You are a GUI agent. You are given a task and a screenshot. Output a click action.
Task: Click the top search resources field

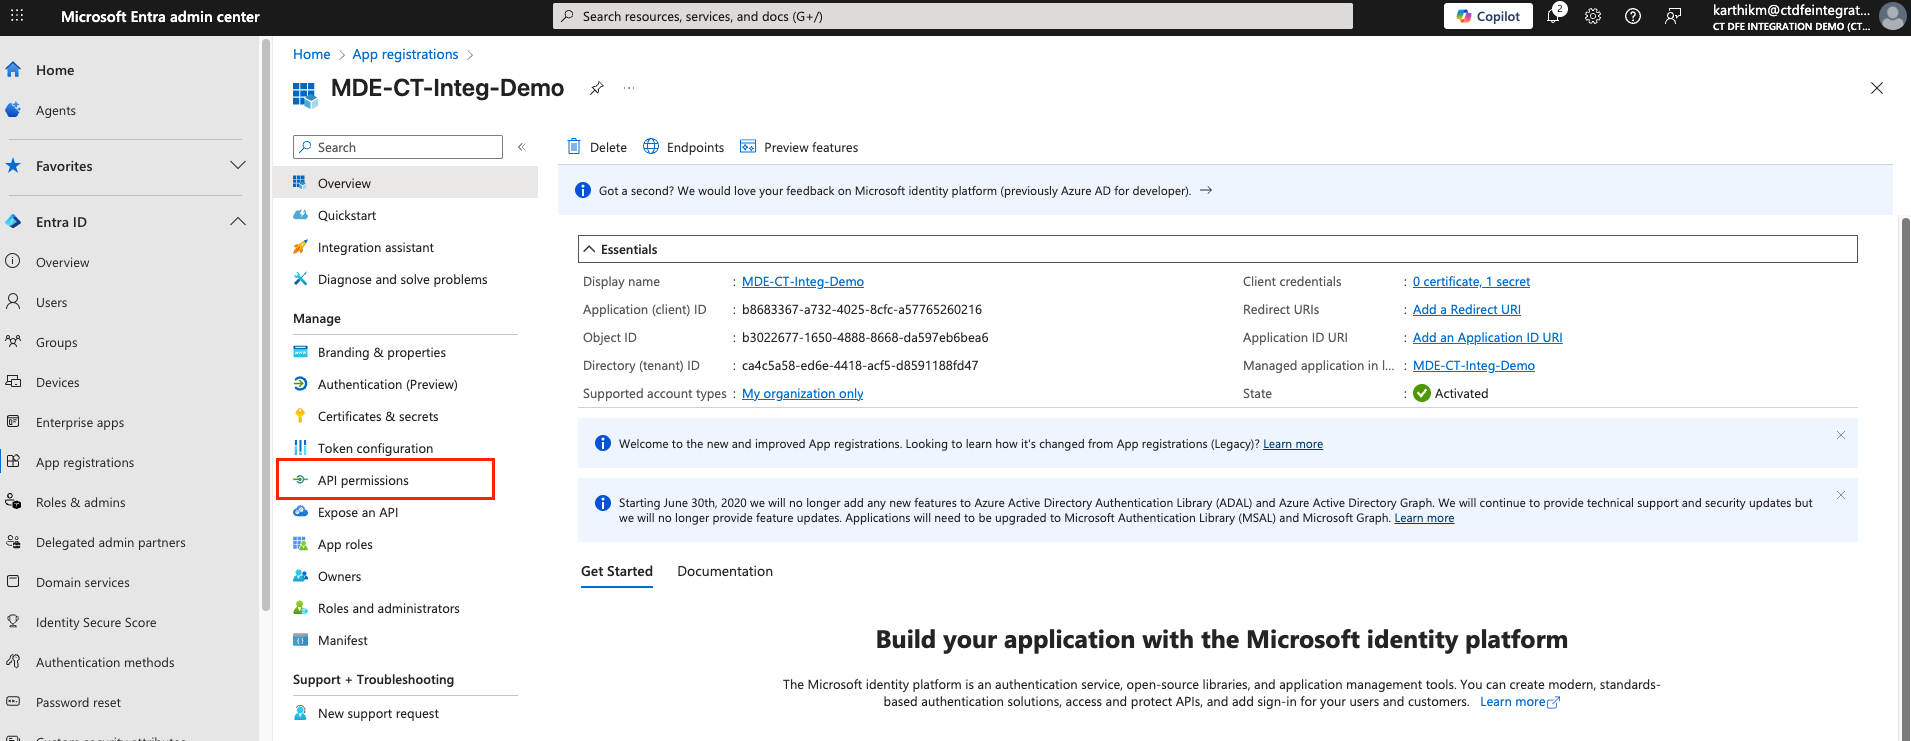[952, 16]
